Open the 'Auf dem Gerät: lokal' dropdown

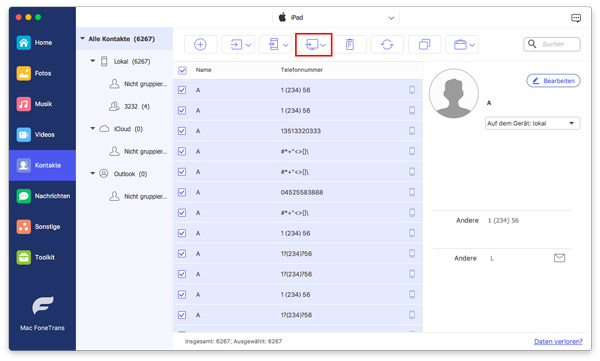pos(532,123)
